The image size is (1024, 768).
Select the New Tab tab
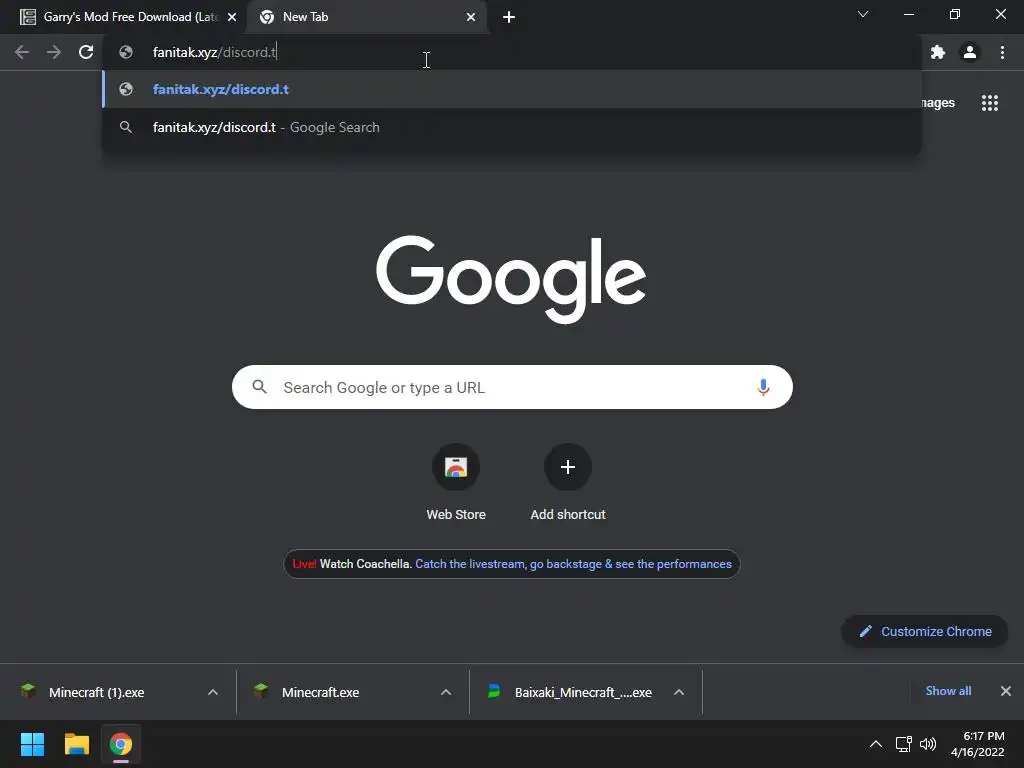click(366, 17)
